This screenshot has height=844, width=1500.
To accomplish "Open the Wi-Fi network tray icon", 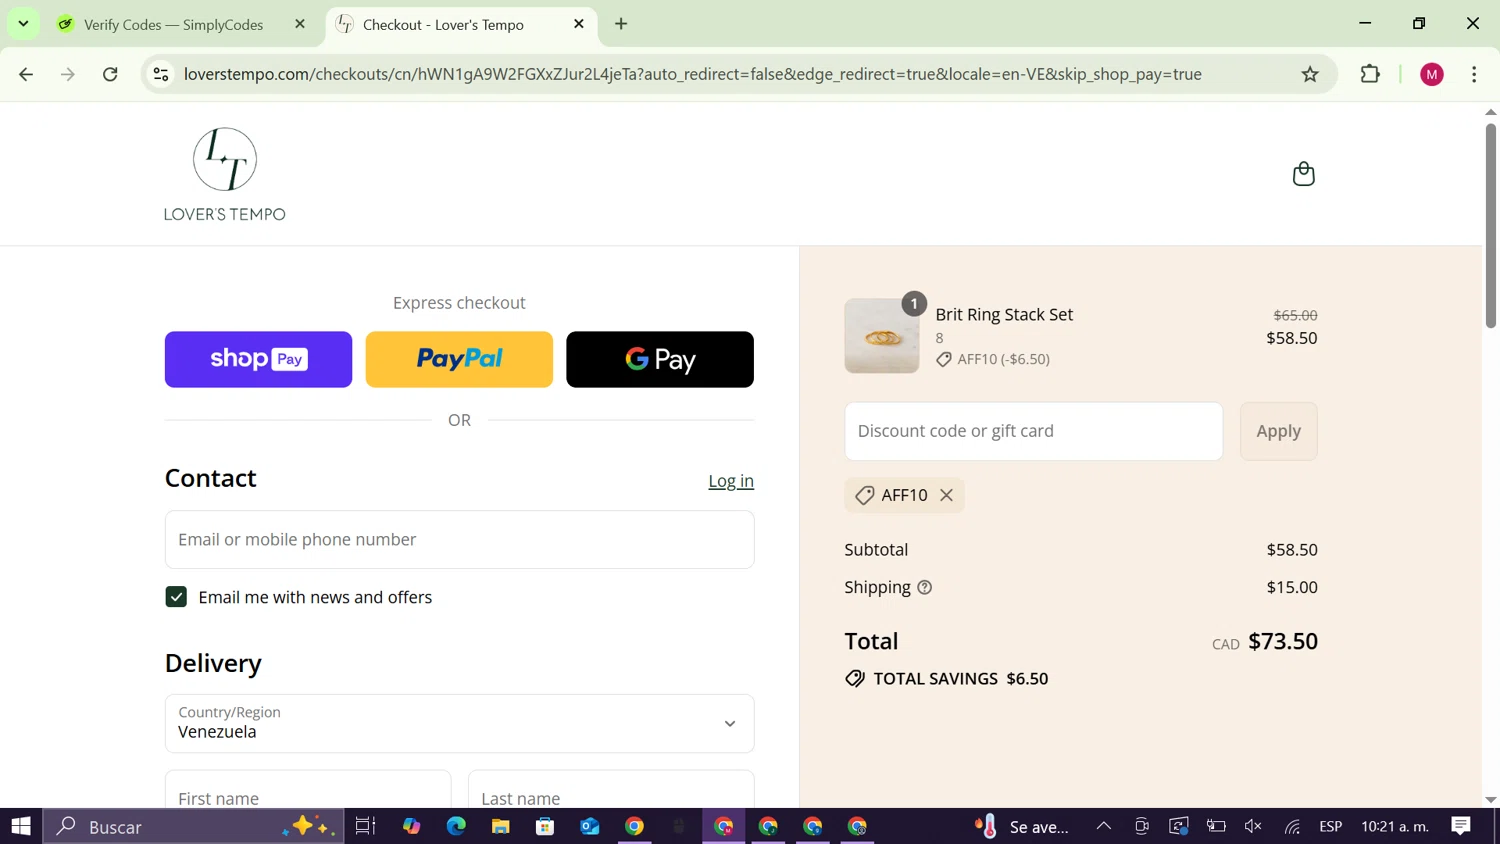I will coord(1292,826).
